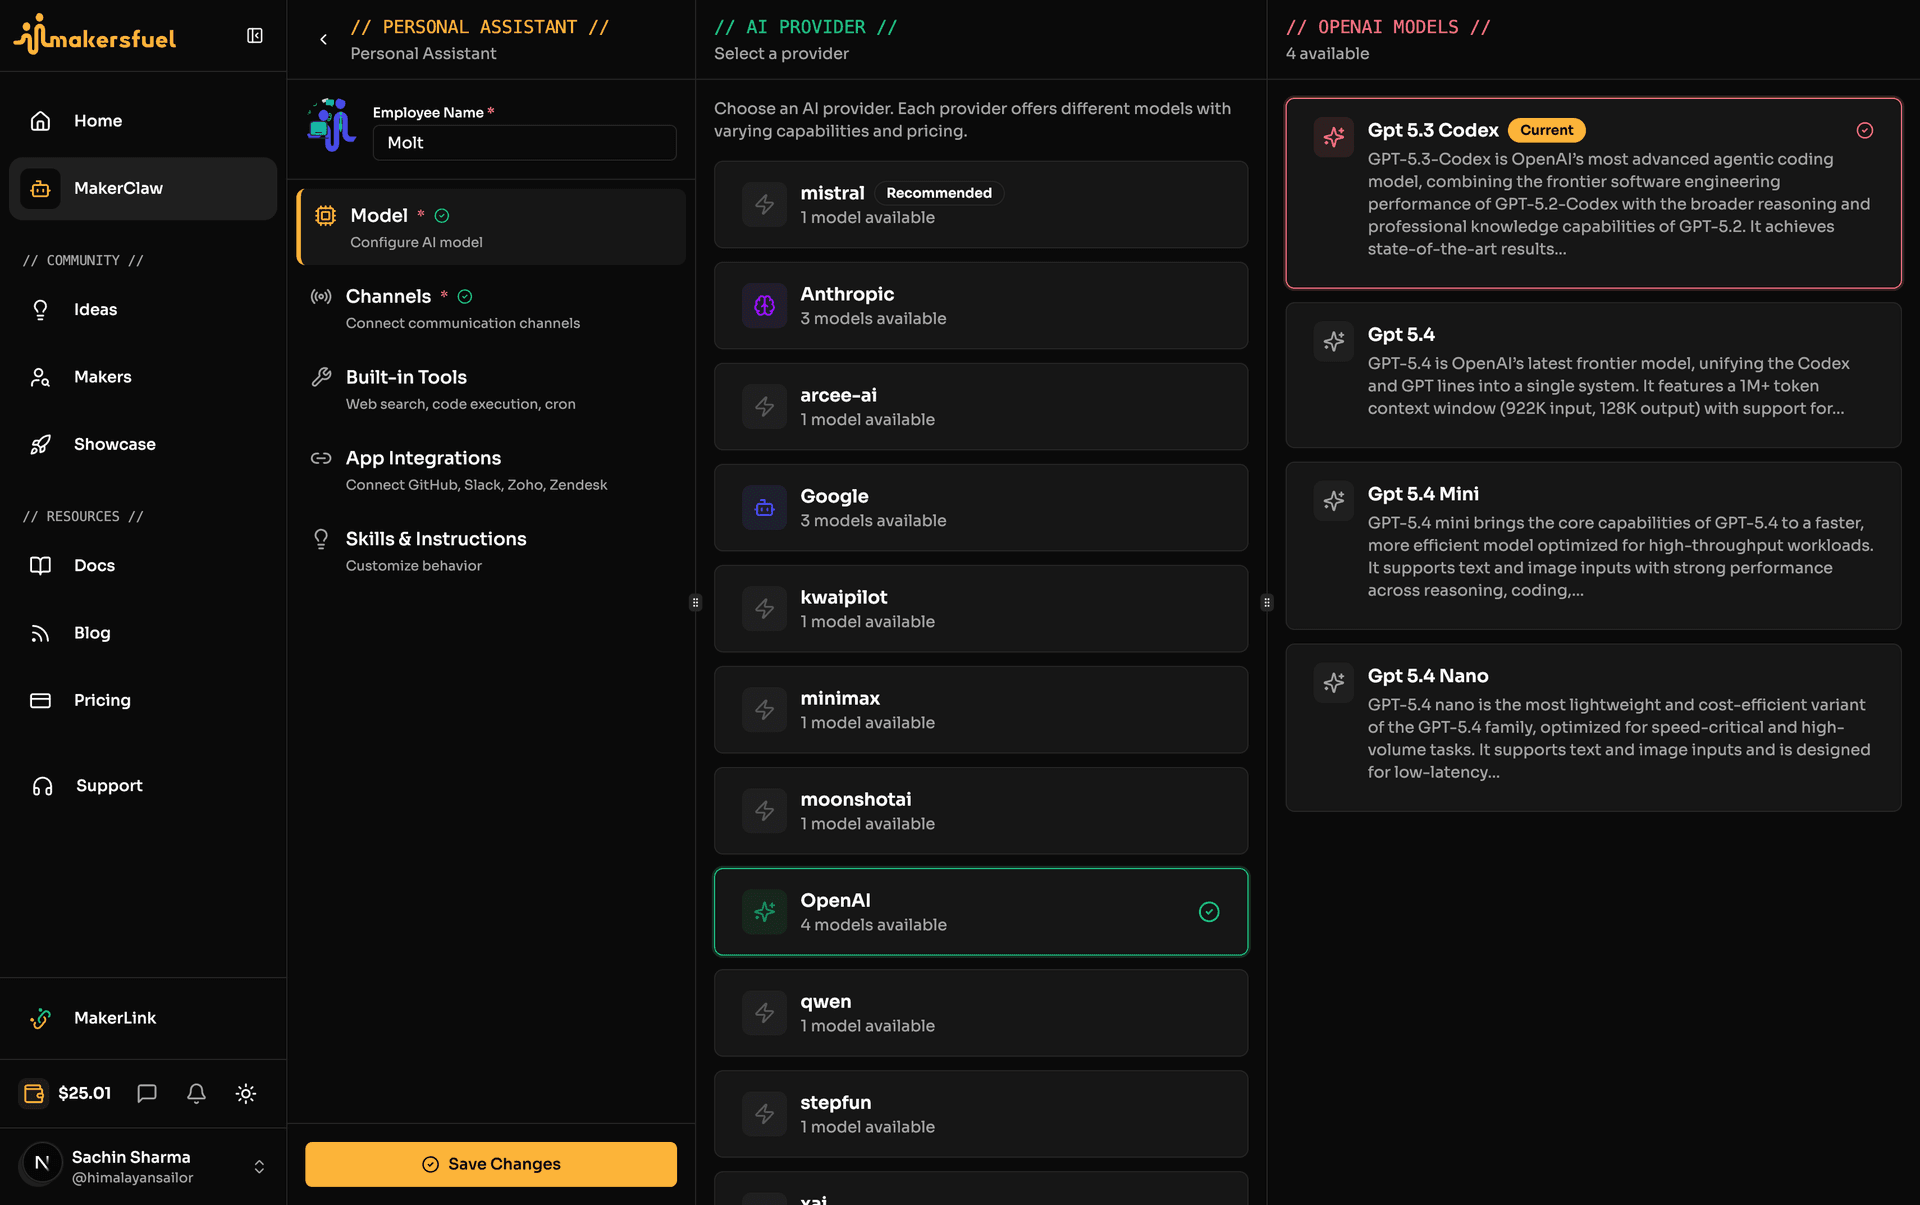The width and height of the screenshot is (1920, 1205).
Task: Go to Home in the sidebar
Action: [143, 121]
